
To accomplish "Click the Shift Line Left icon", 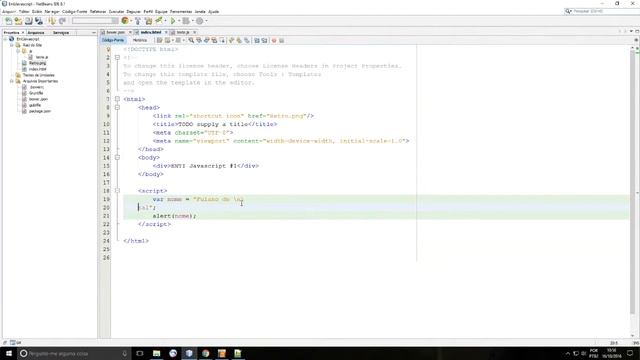I will point(257,40).
